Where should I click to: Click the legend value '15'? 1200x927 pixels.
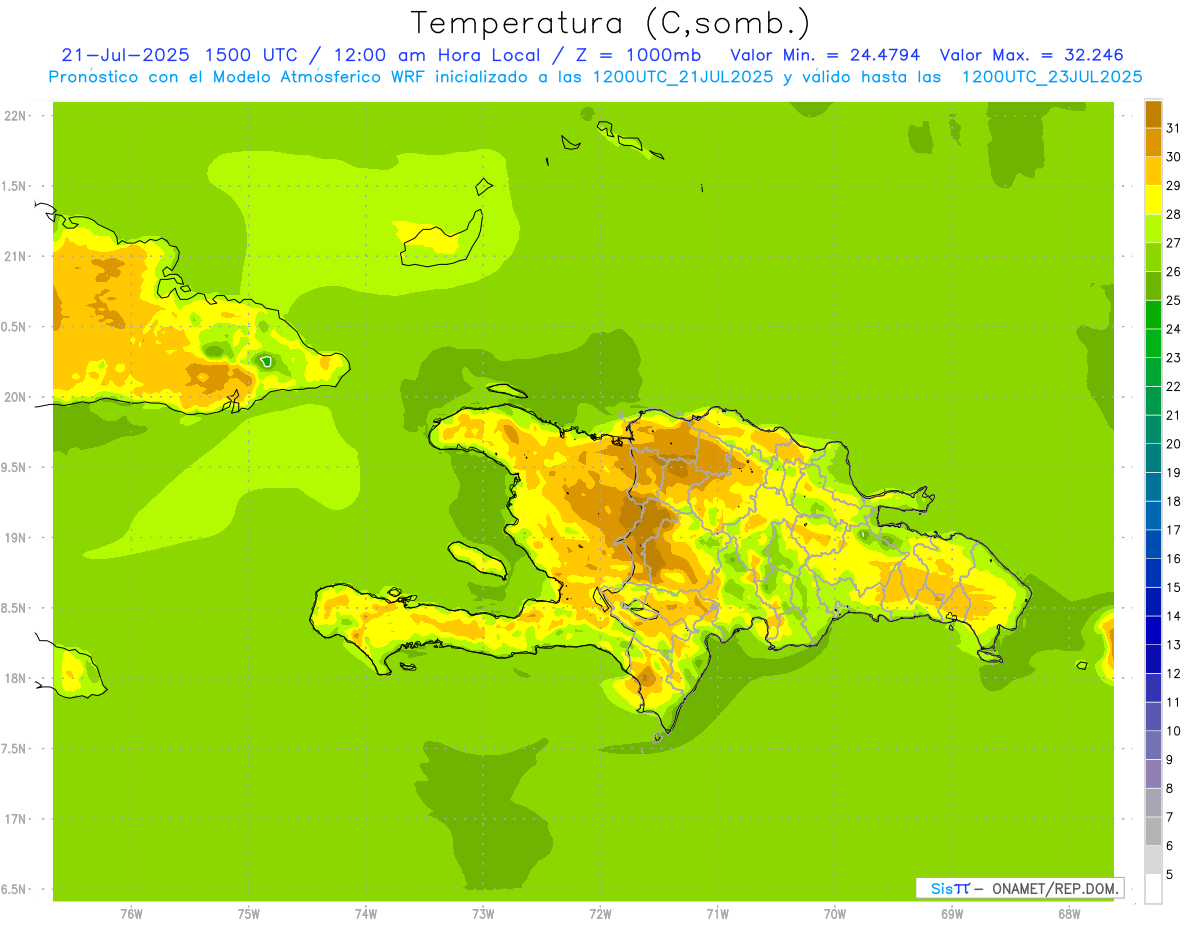click(1173, 587)
